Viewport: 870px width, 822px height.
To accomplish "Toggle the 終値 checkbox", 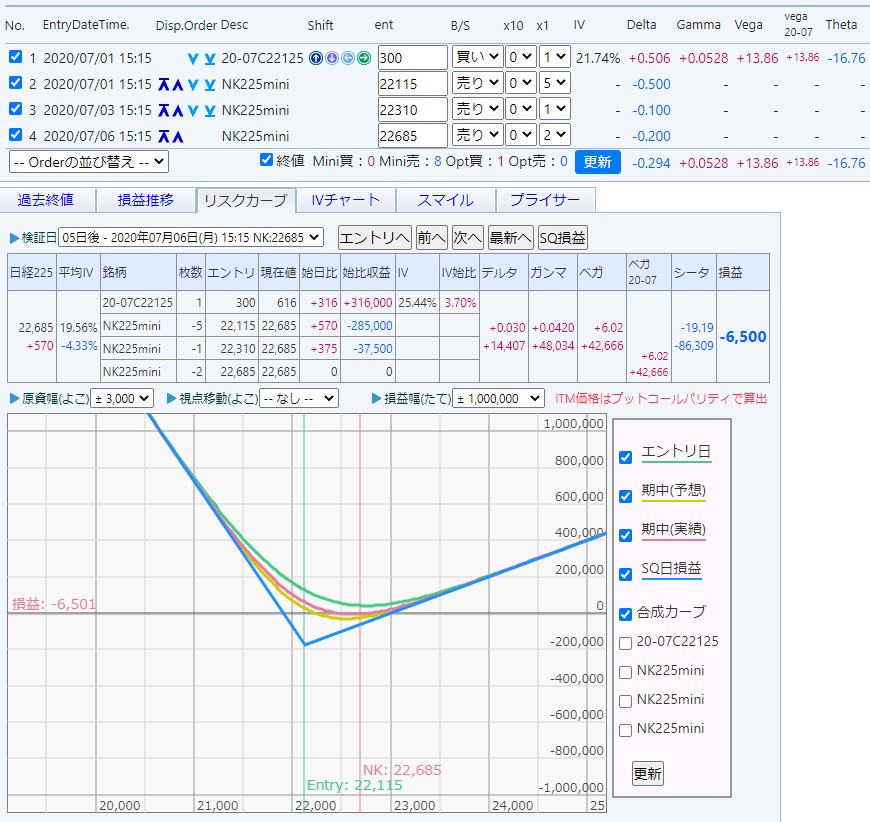I will (x=266, y=160).
